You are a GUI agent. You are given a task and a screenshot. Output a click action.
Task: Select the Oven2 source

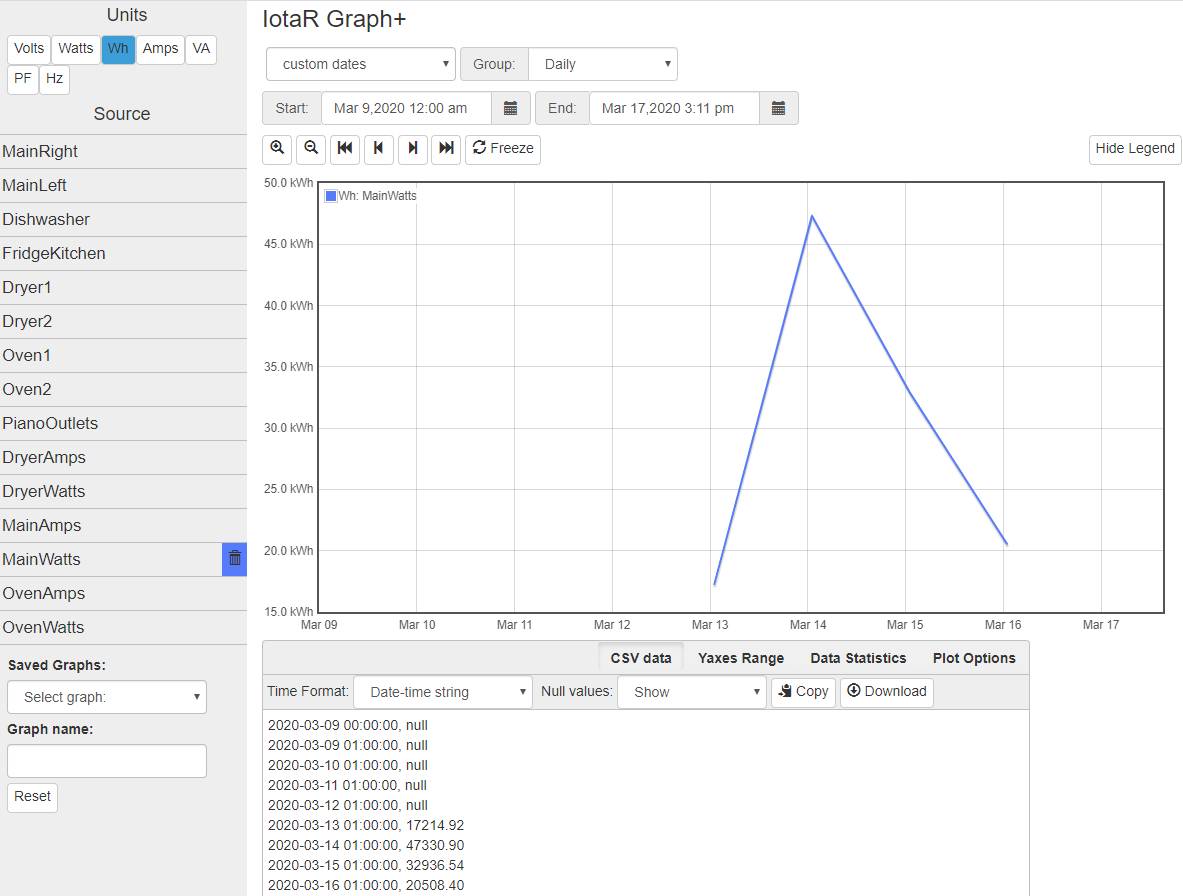point(124,389)
